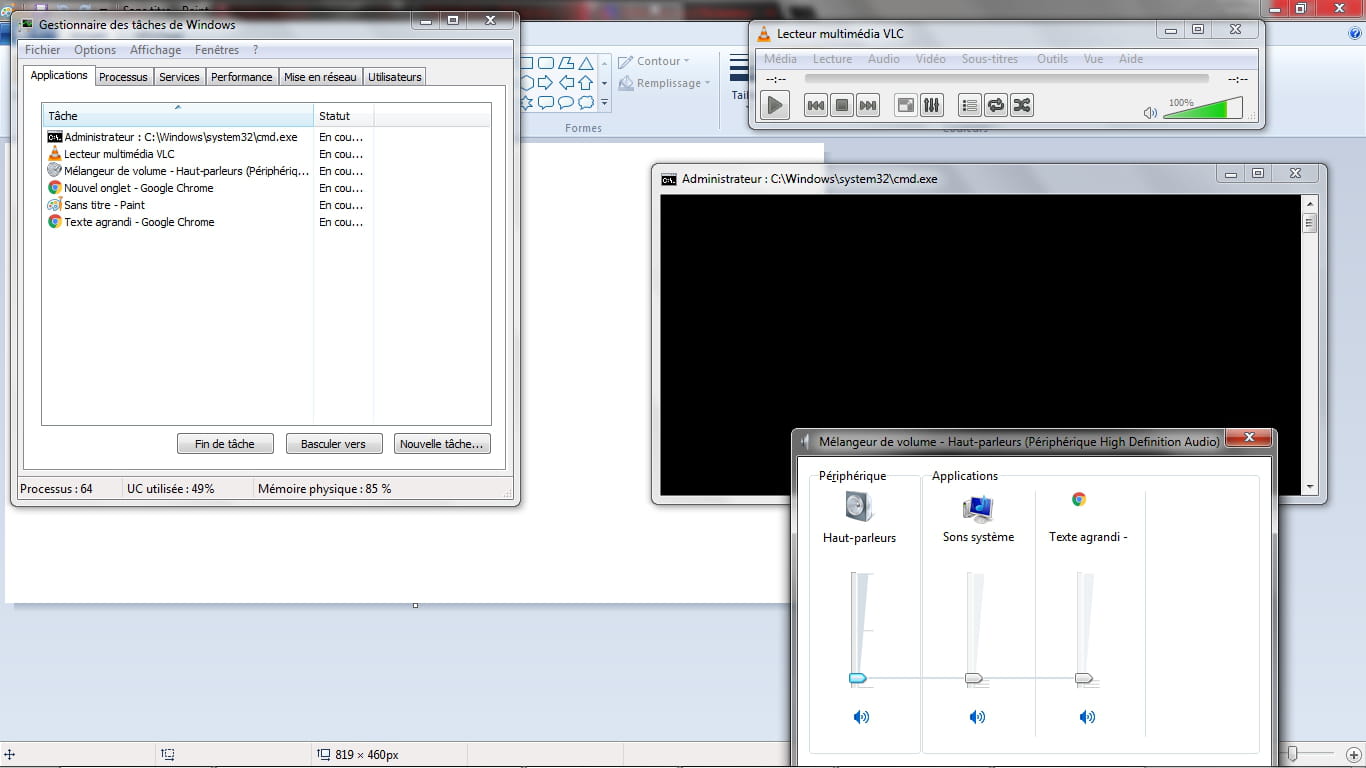Select the cloud callout shape in Paint
Viewport: 1366px width, 768px height.
(586, 102)
